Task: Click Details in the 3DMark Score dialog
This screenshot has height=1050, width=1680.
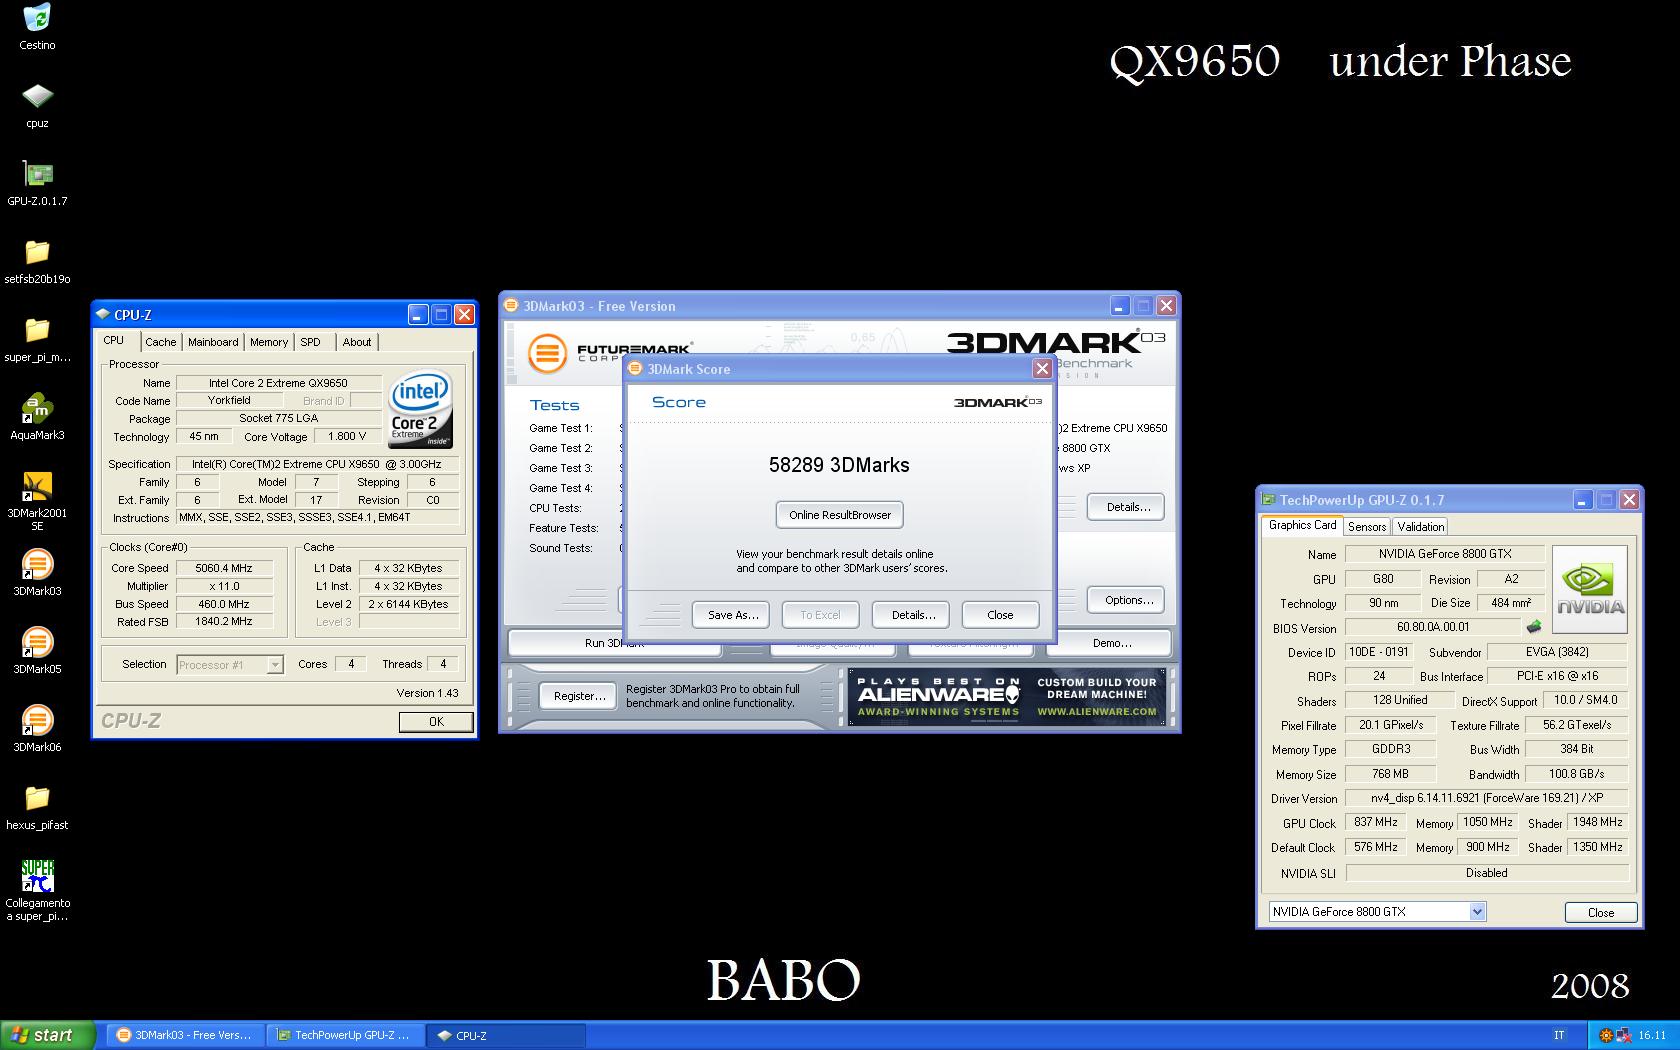Action: [x=913, y=615]
